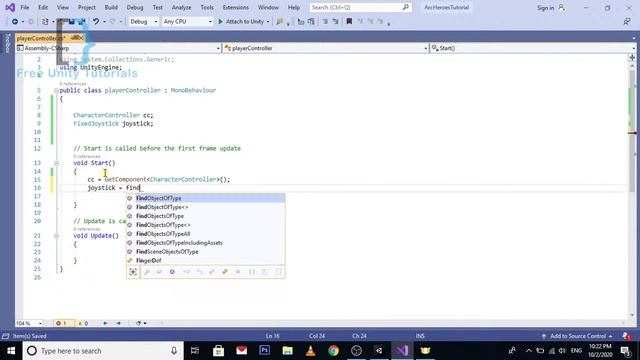
Task: Toggle the IntelliSense target-type filter icon
Action: coord(133,272)
